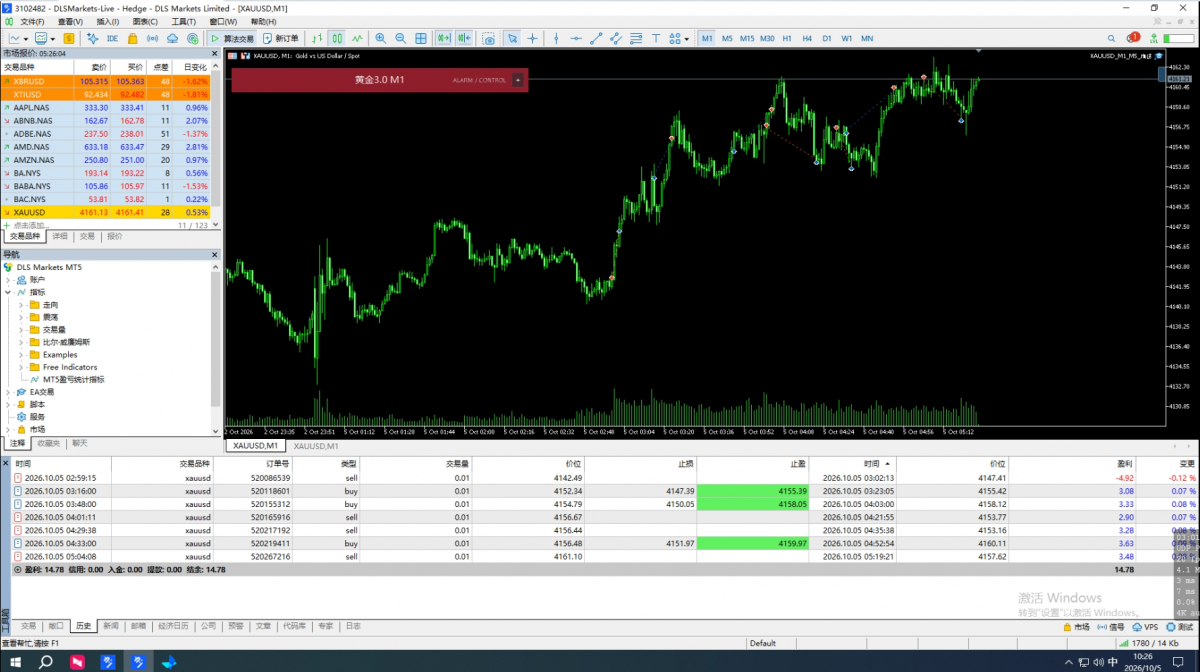Expand the Examples folder

tap(21, 355)
